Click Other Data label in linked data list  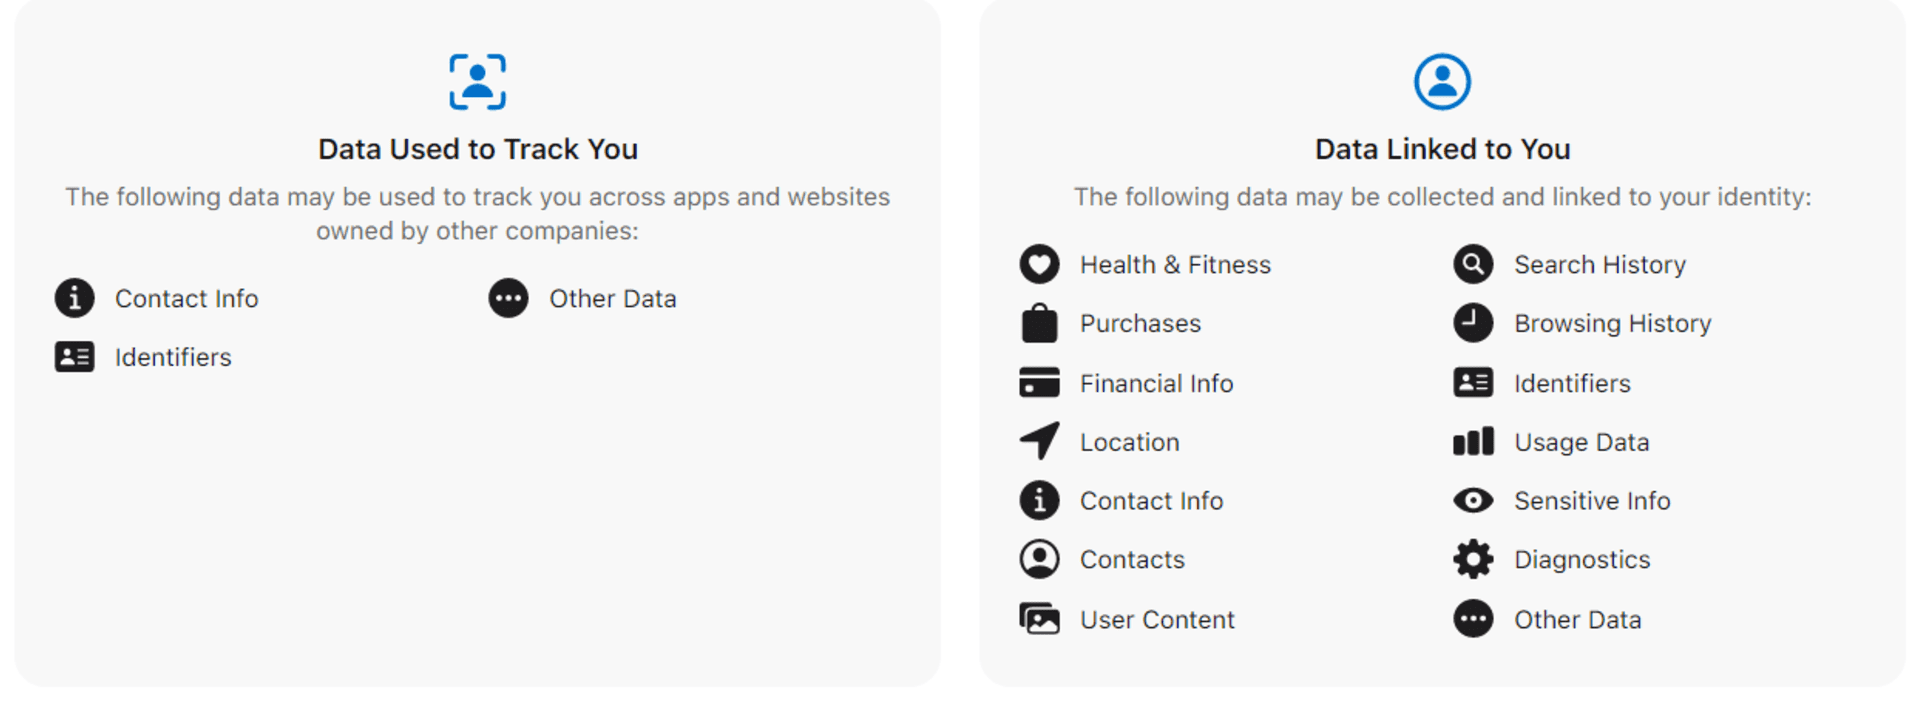[x=1577, y=620]
